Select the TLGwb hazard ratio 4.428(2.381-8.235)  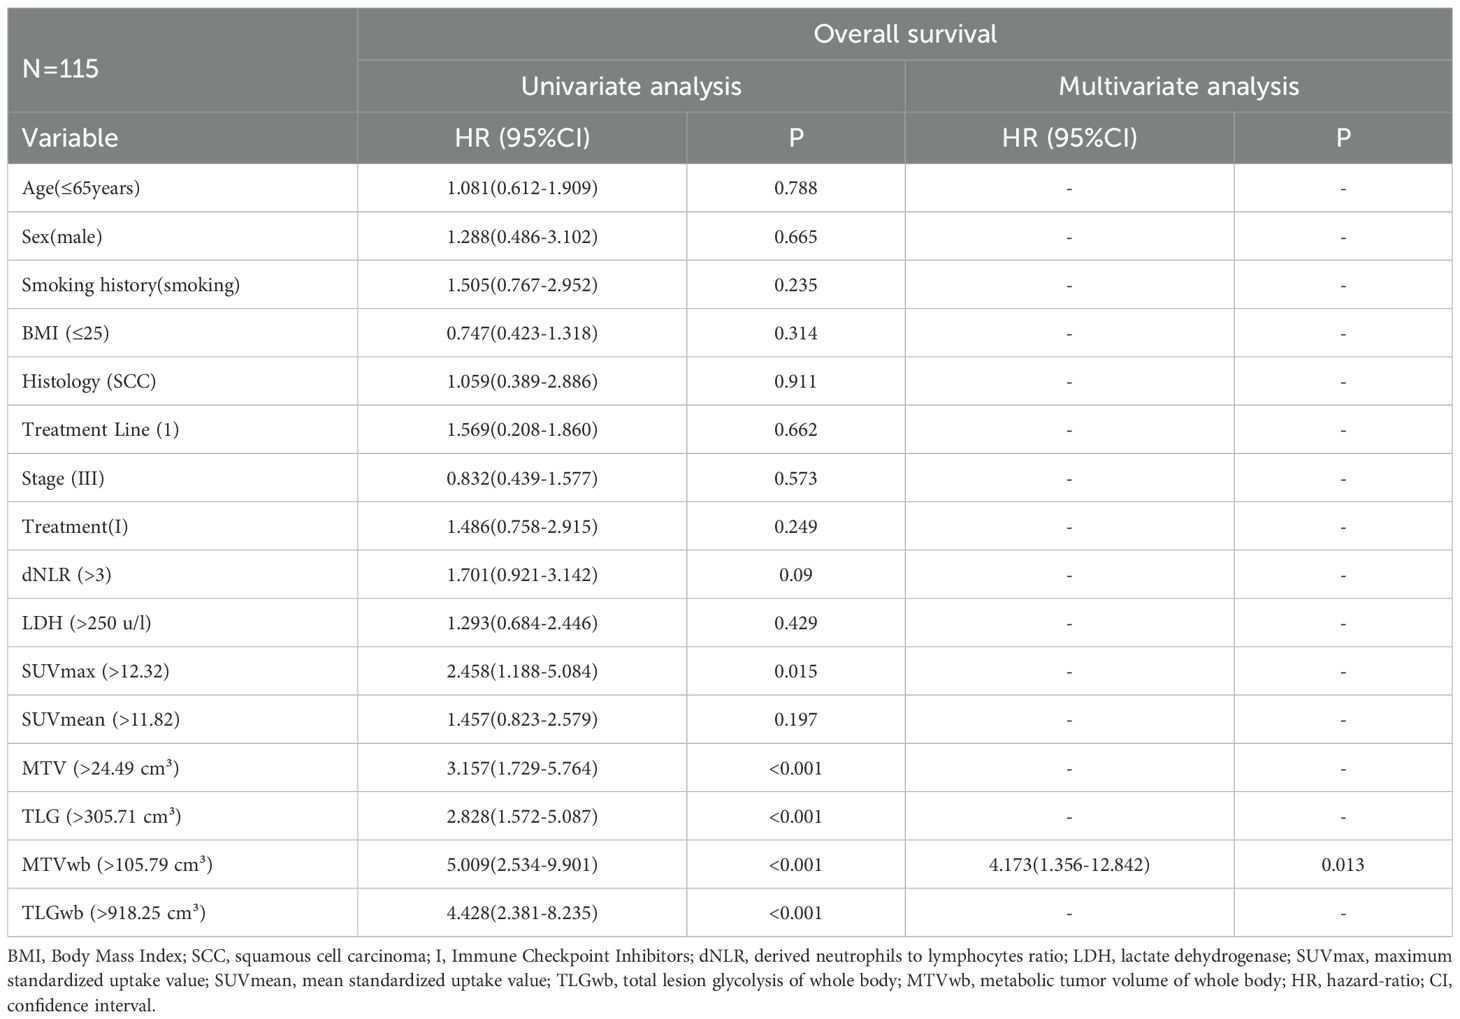coord(522,913)
